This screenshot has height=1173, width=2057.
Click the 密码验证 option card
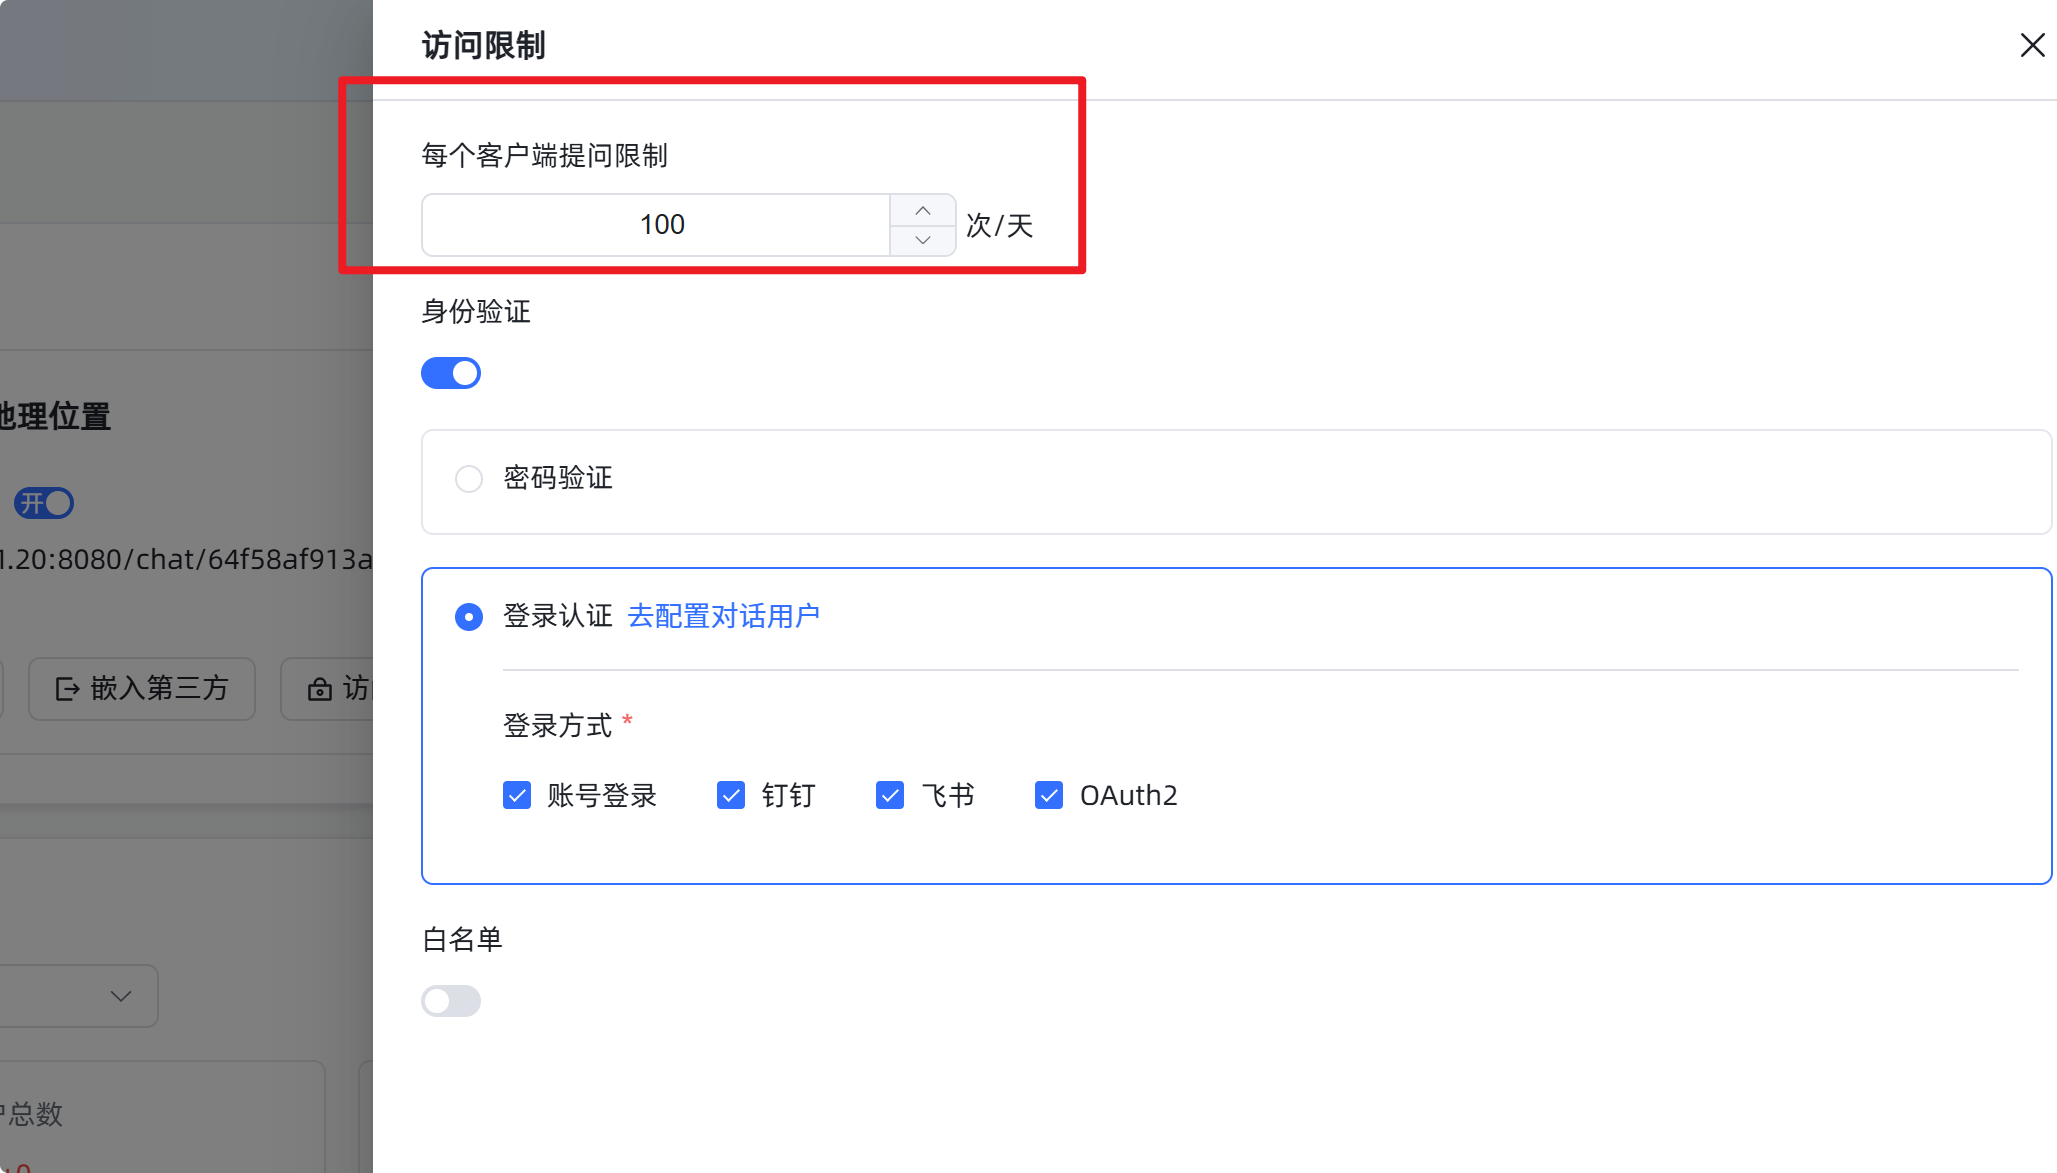(1236, 482)
